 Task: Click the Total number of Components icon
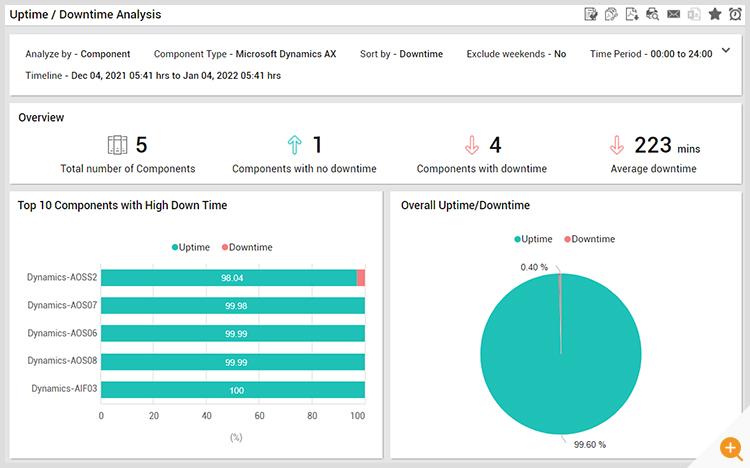click(117, 145)
